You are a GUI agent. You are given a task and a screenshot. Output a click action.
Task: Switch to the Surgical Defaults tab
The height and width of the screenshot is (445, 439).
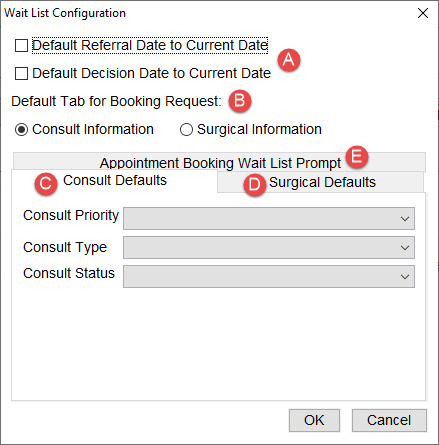321,182
